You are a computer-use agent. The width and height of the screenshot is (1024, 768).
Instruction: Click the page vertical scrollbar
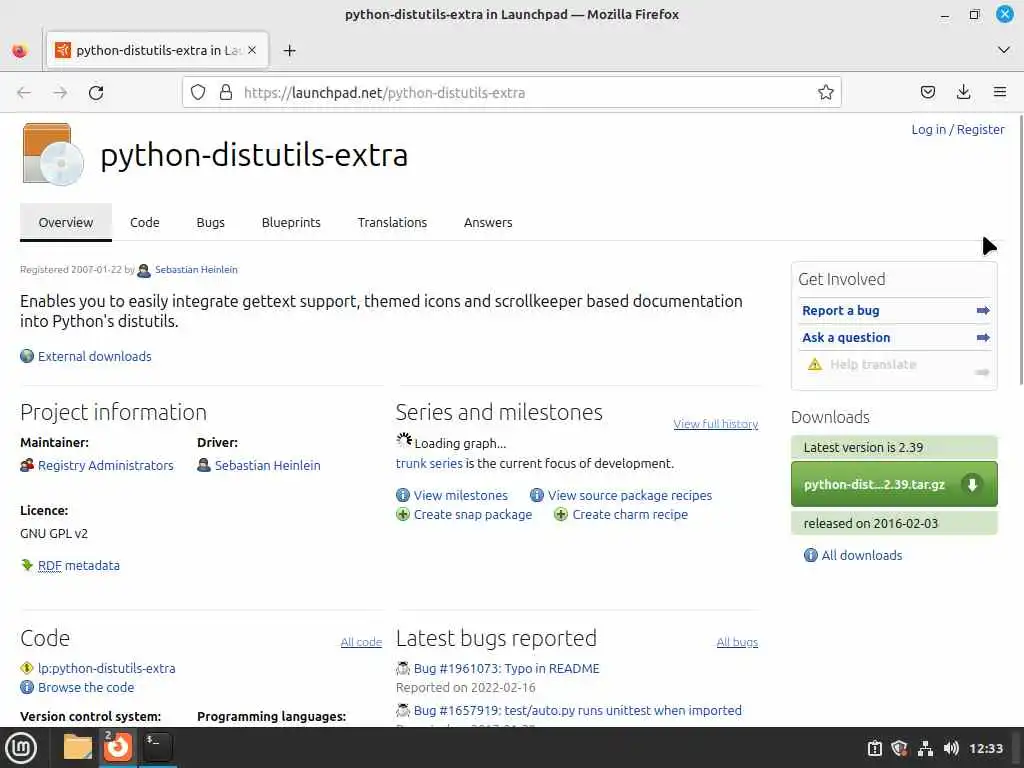tap(1020, 248)
